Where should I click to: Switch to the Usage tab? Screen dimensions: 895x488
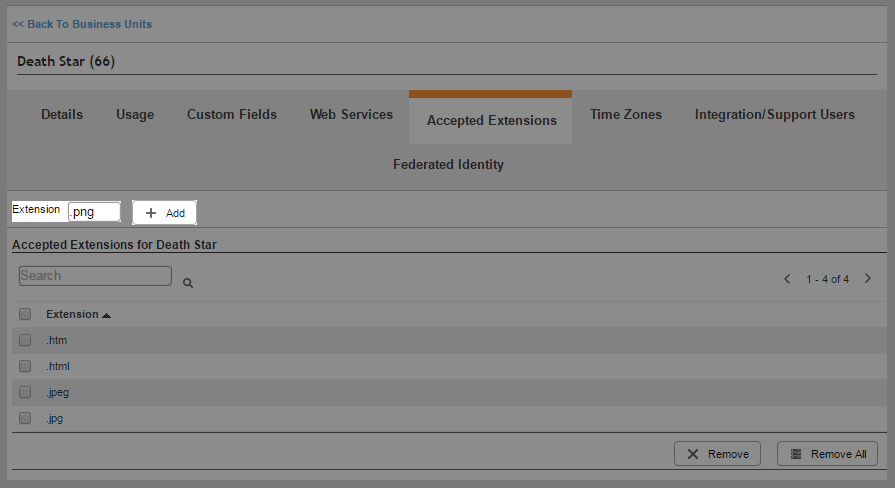135,115
